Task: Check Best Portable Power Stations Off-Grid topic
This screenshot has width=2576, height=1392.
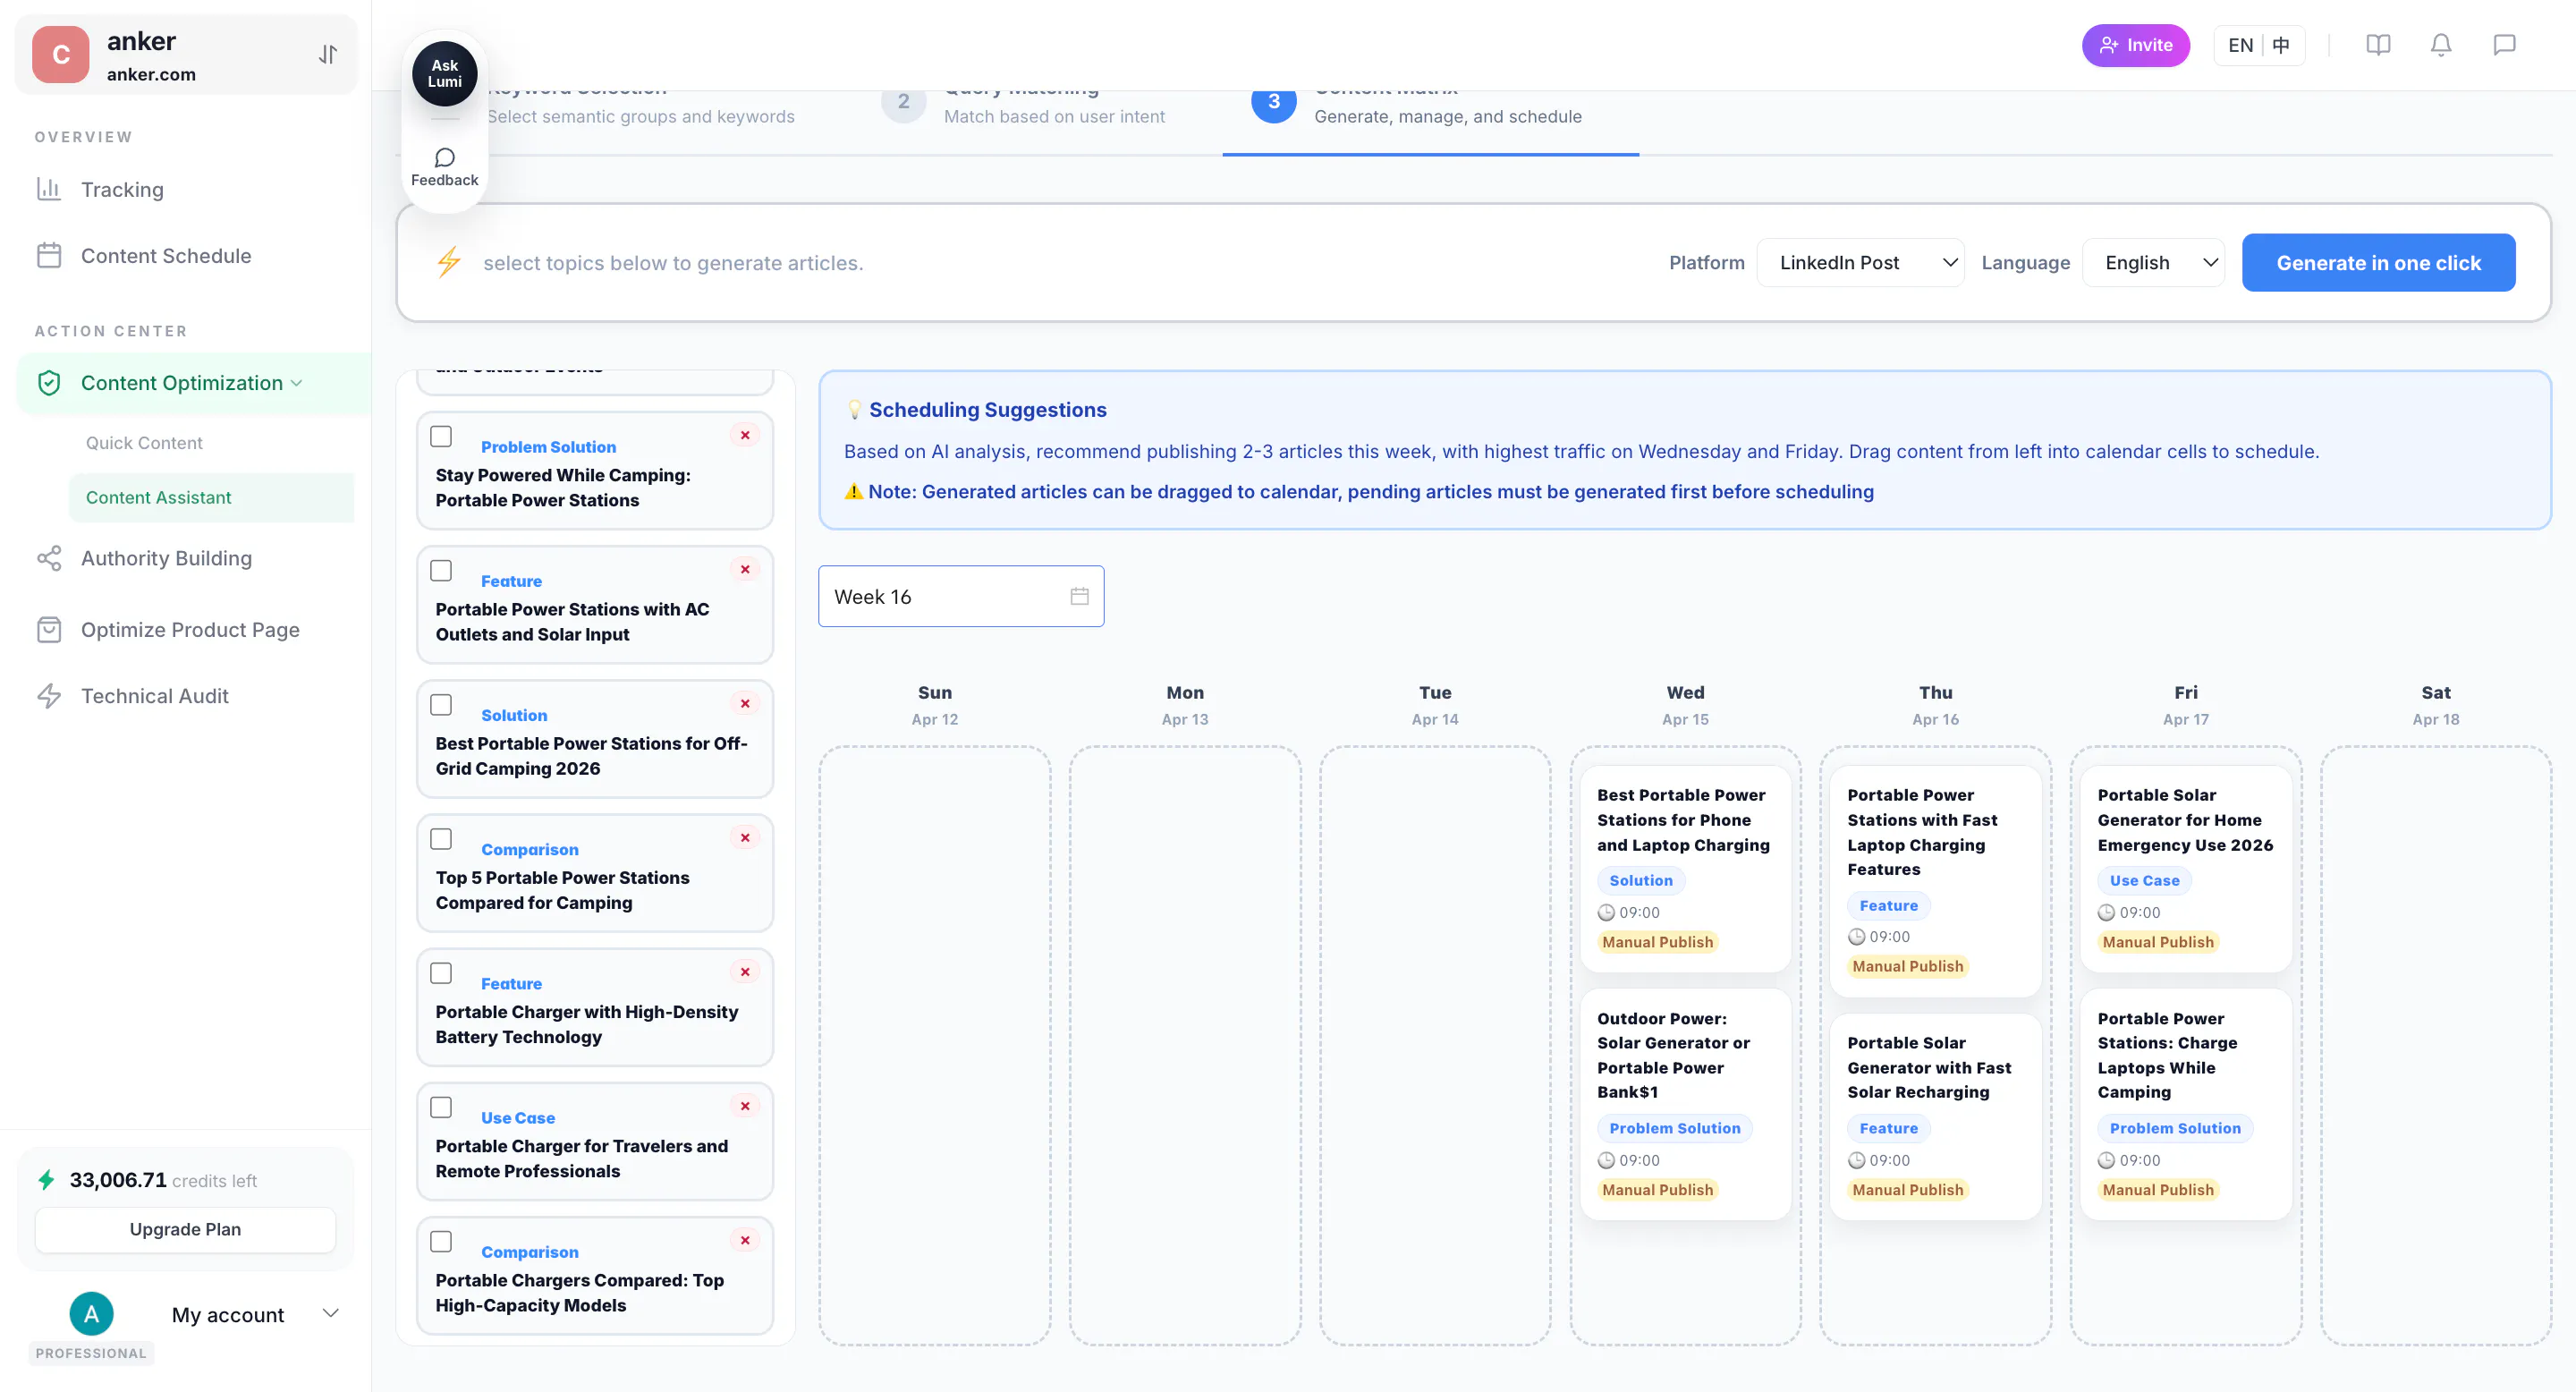Action: tap(441, 704)
